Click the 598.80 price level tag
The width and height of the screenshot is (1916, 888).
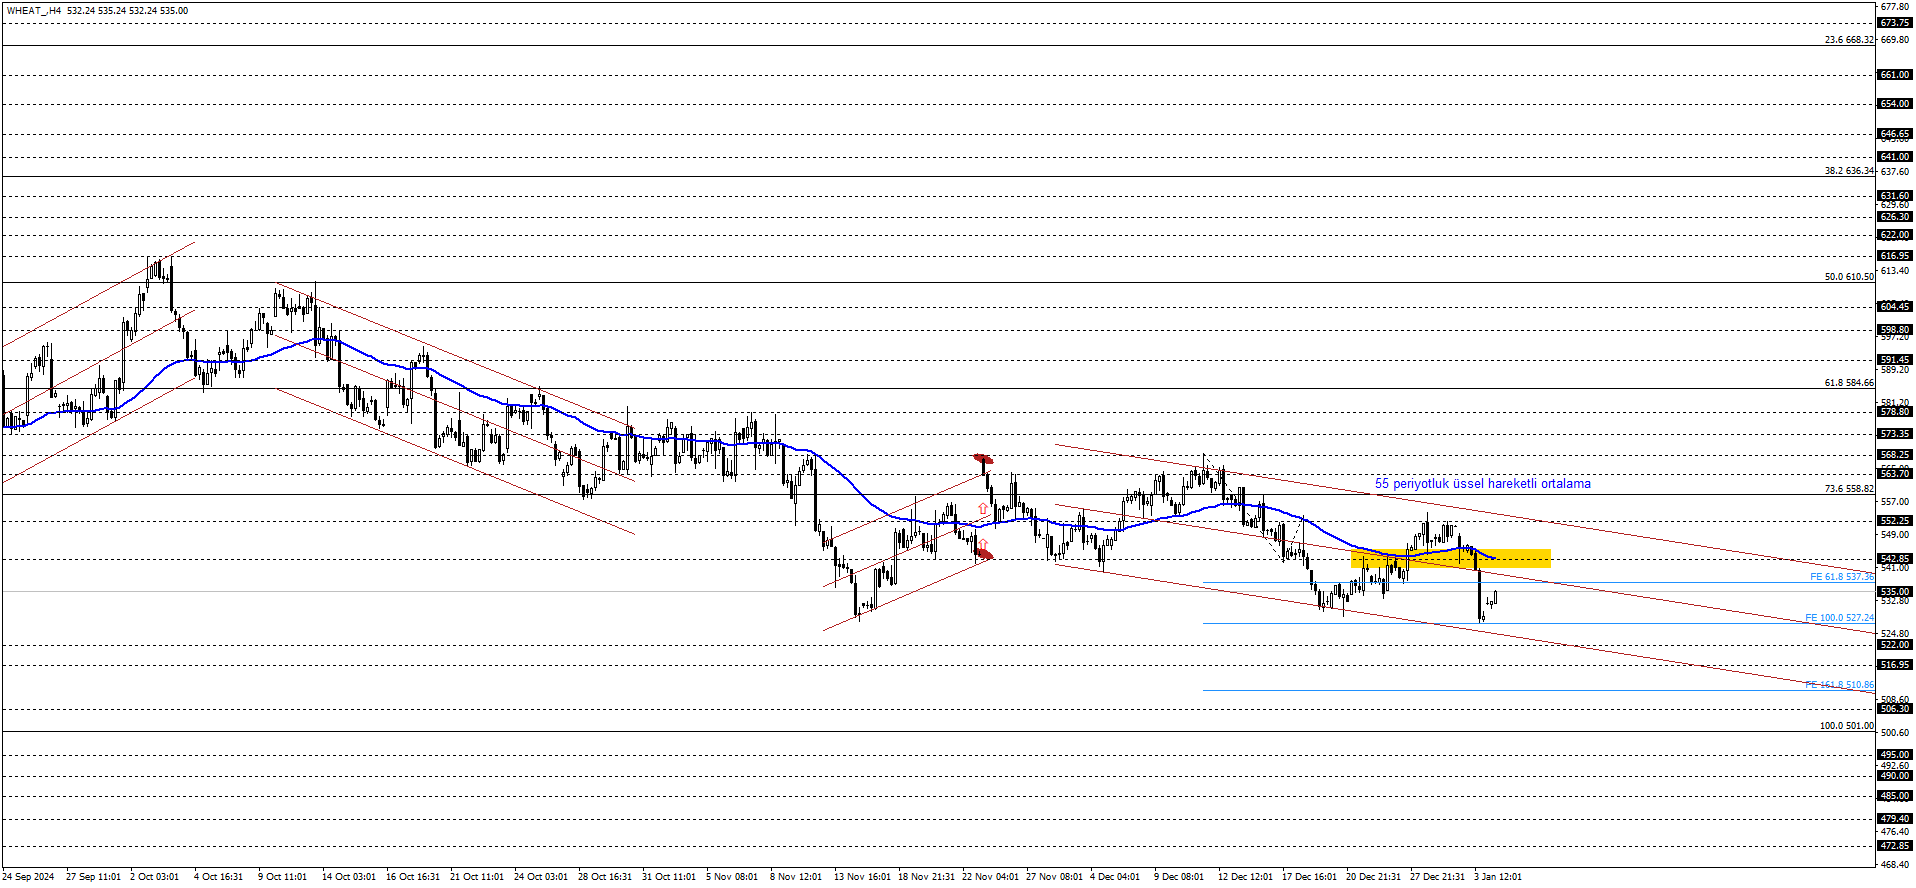(x=1895, y=330)
